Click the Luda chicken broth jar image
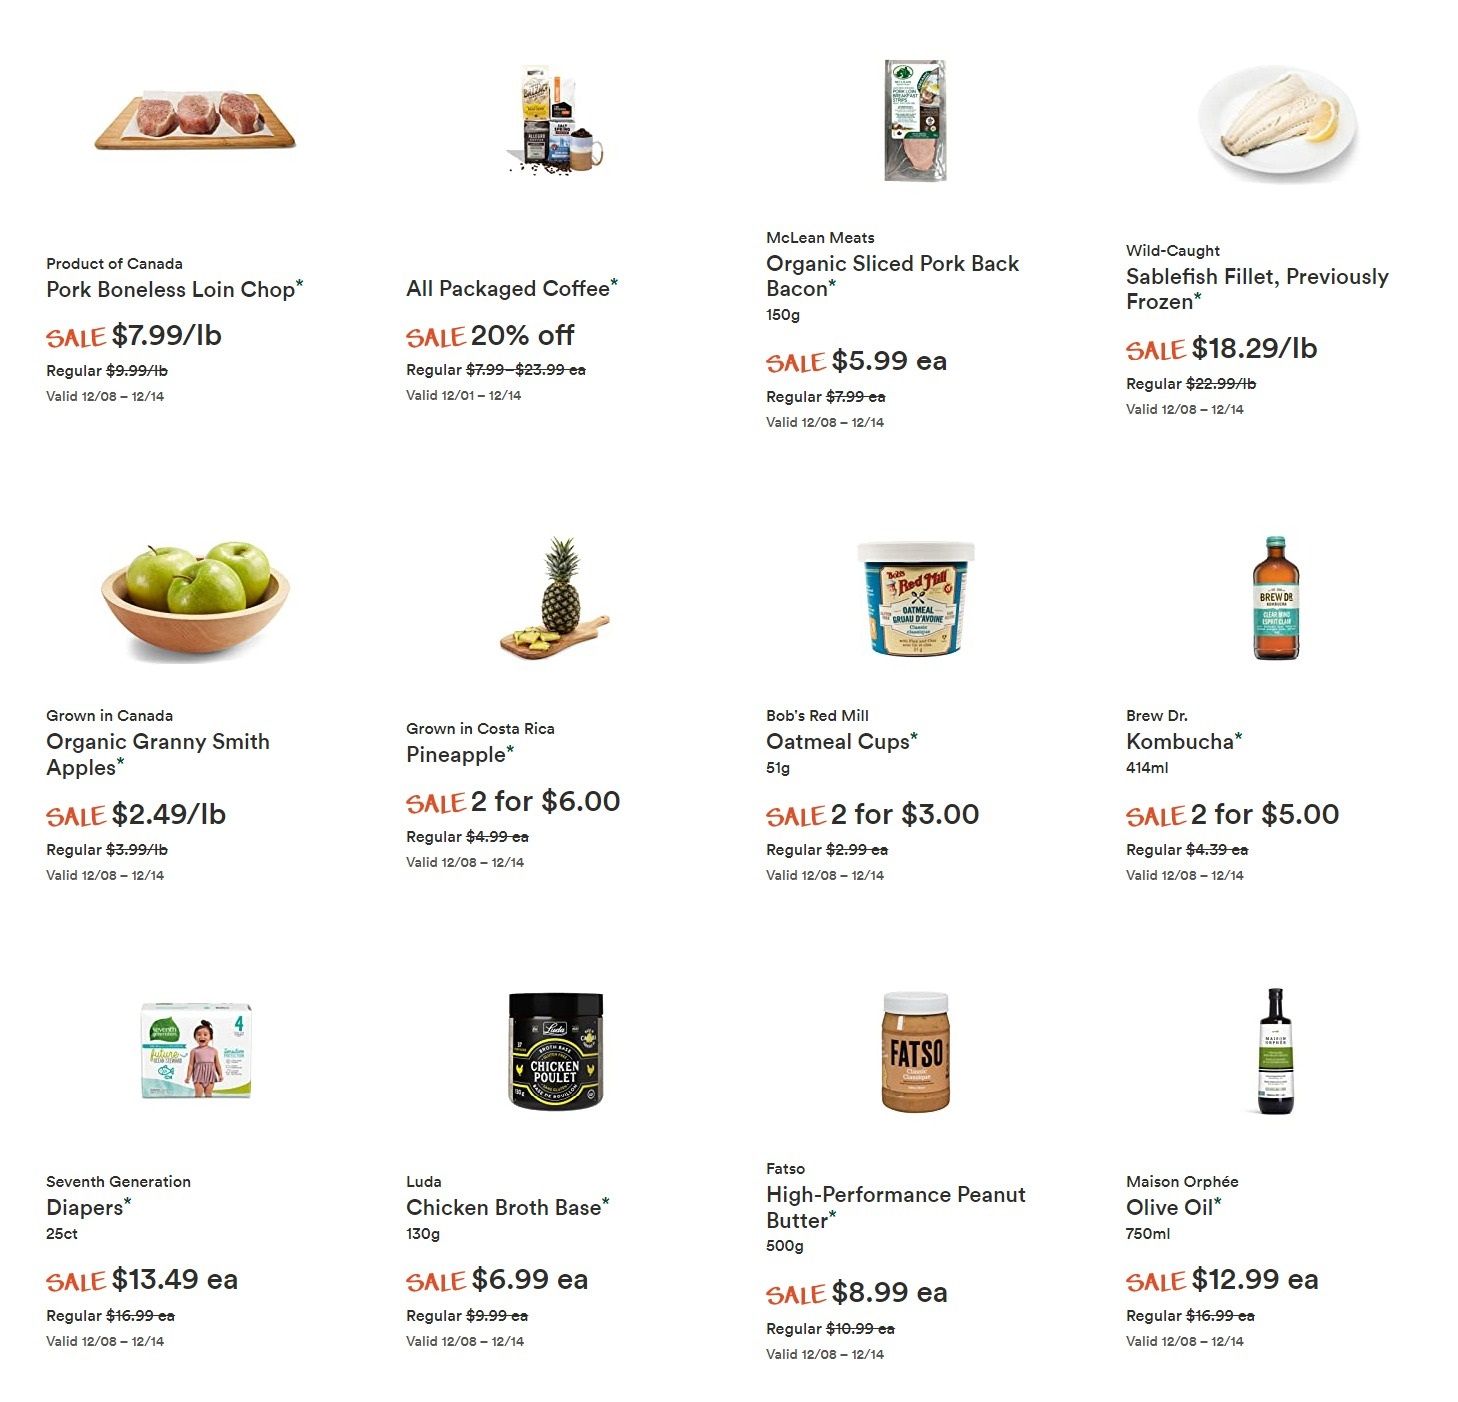 tap(556, 1051)
